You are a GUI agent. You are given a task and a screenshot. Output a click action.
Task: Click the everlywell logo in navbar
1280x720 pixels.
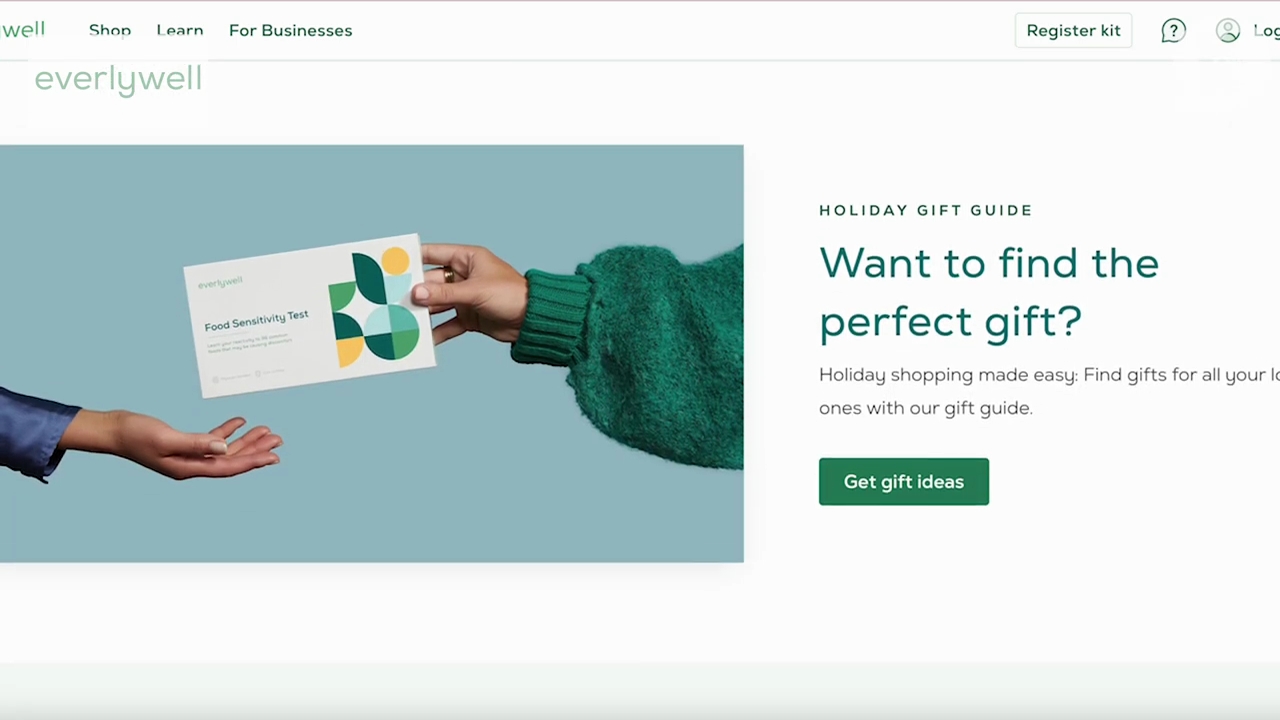22,29
